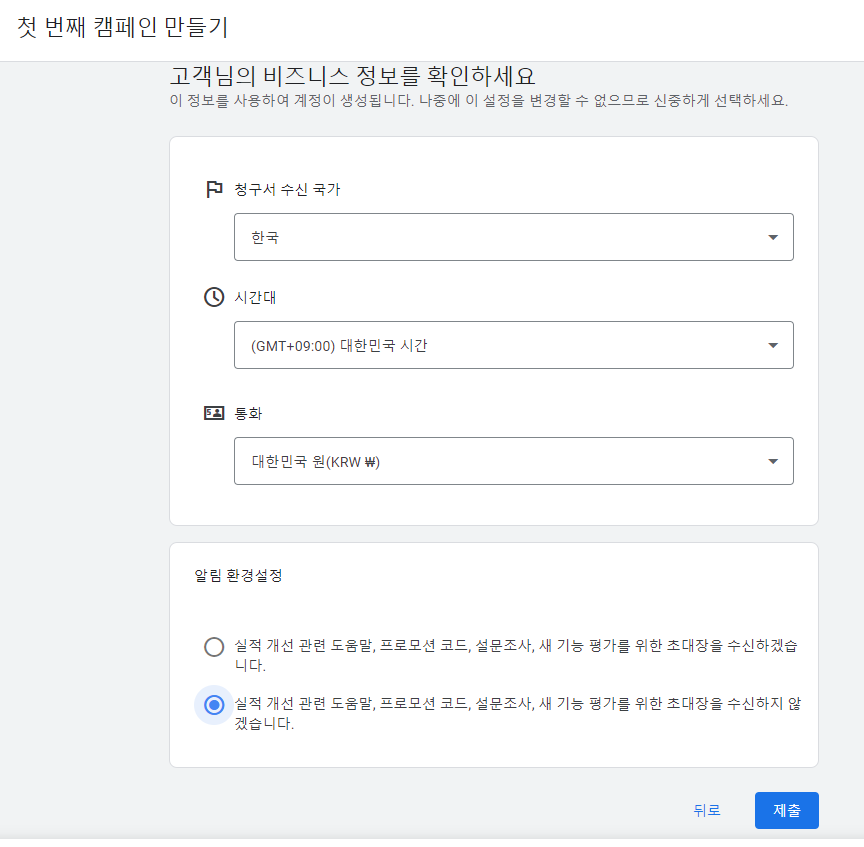Open the billing country dropdown showing 한국

pos(513,237)
